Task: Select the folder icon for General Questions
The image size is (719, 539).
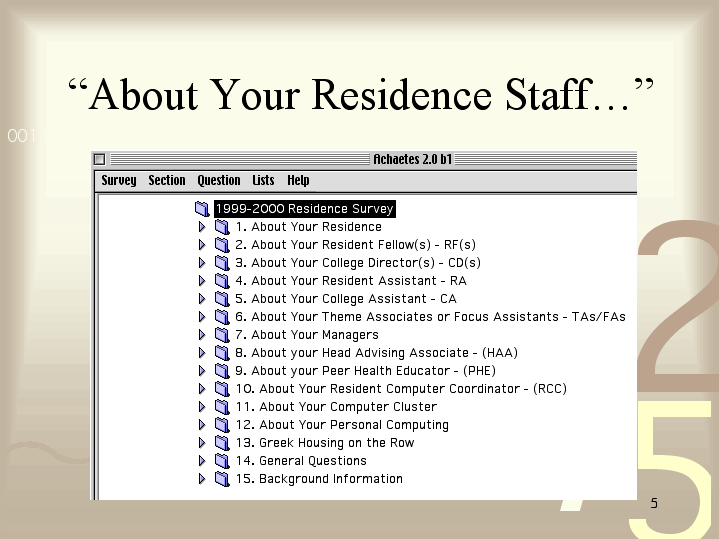Action: click(222, 461)
